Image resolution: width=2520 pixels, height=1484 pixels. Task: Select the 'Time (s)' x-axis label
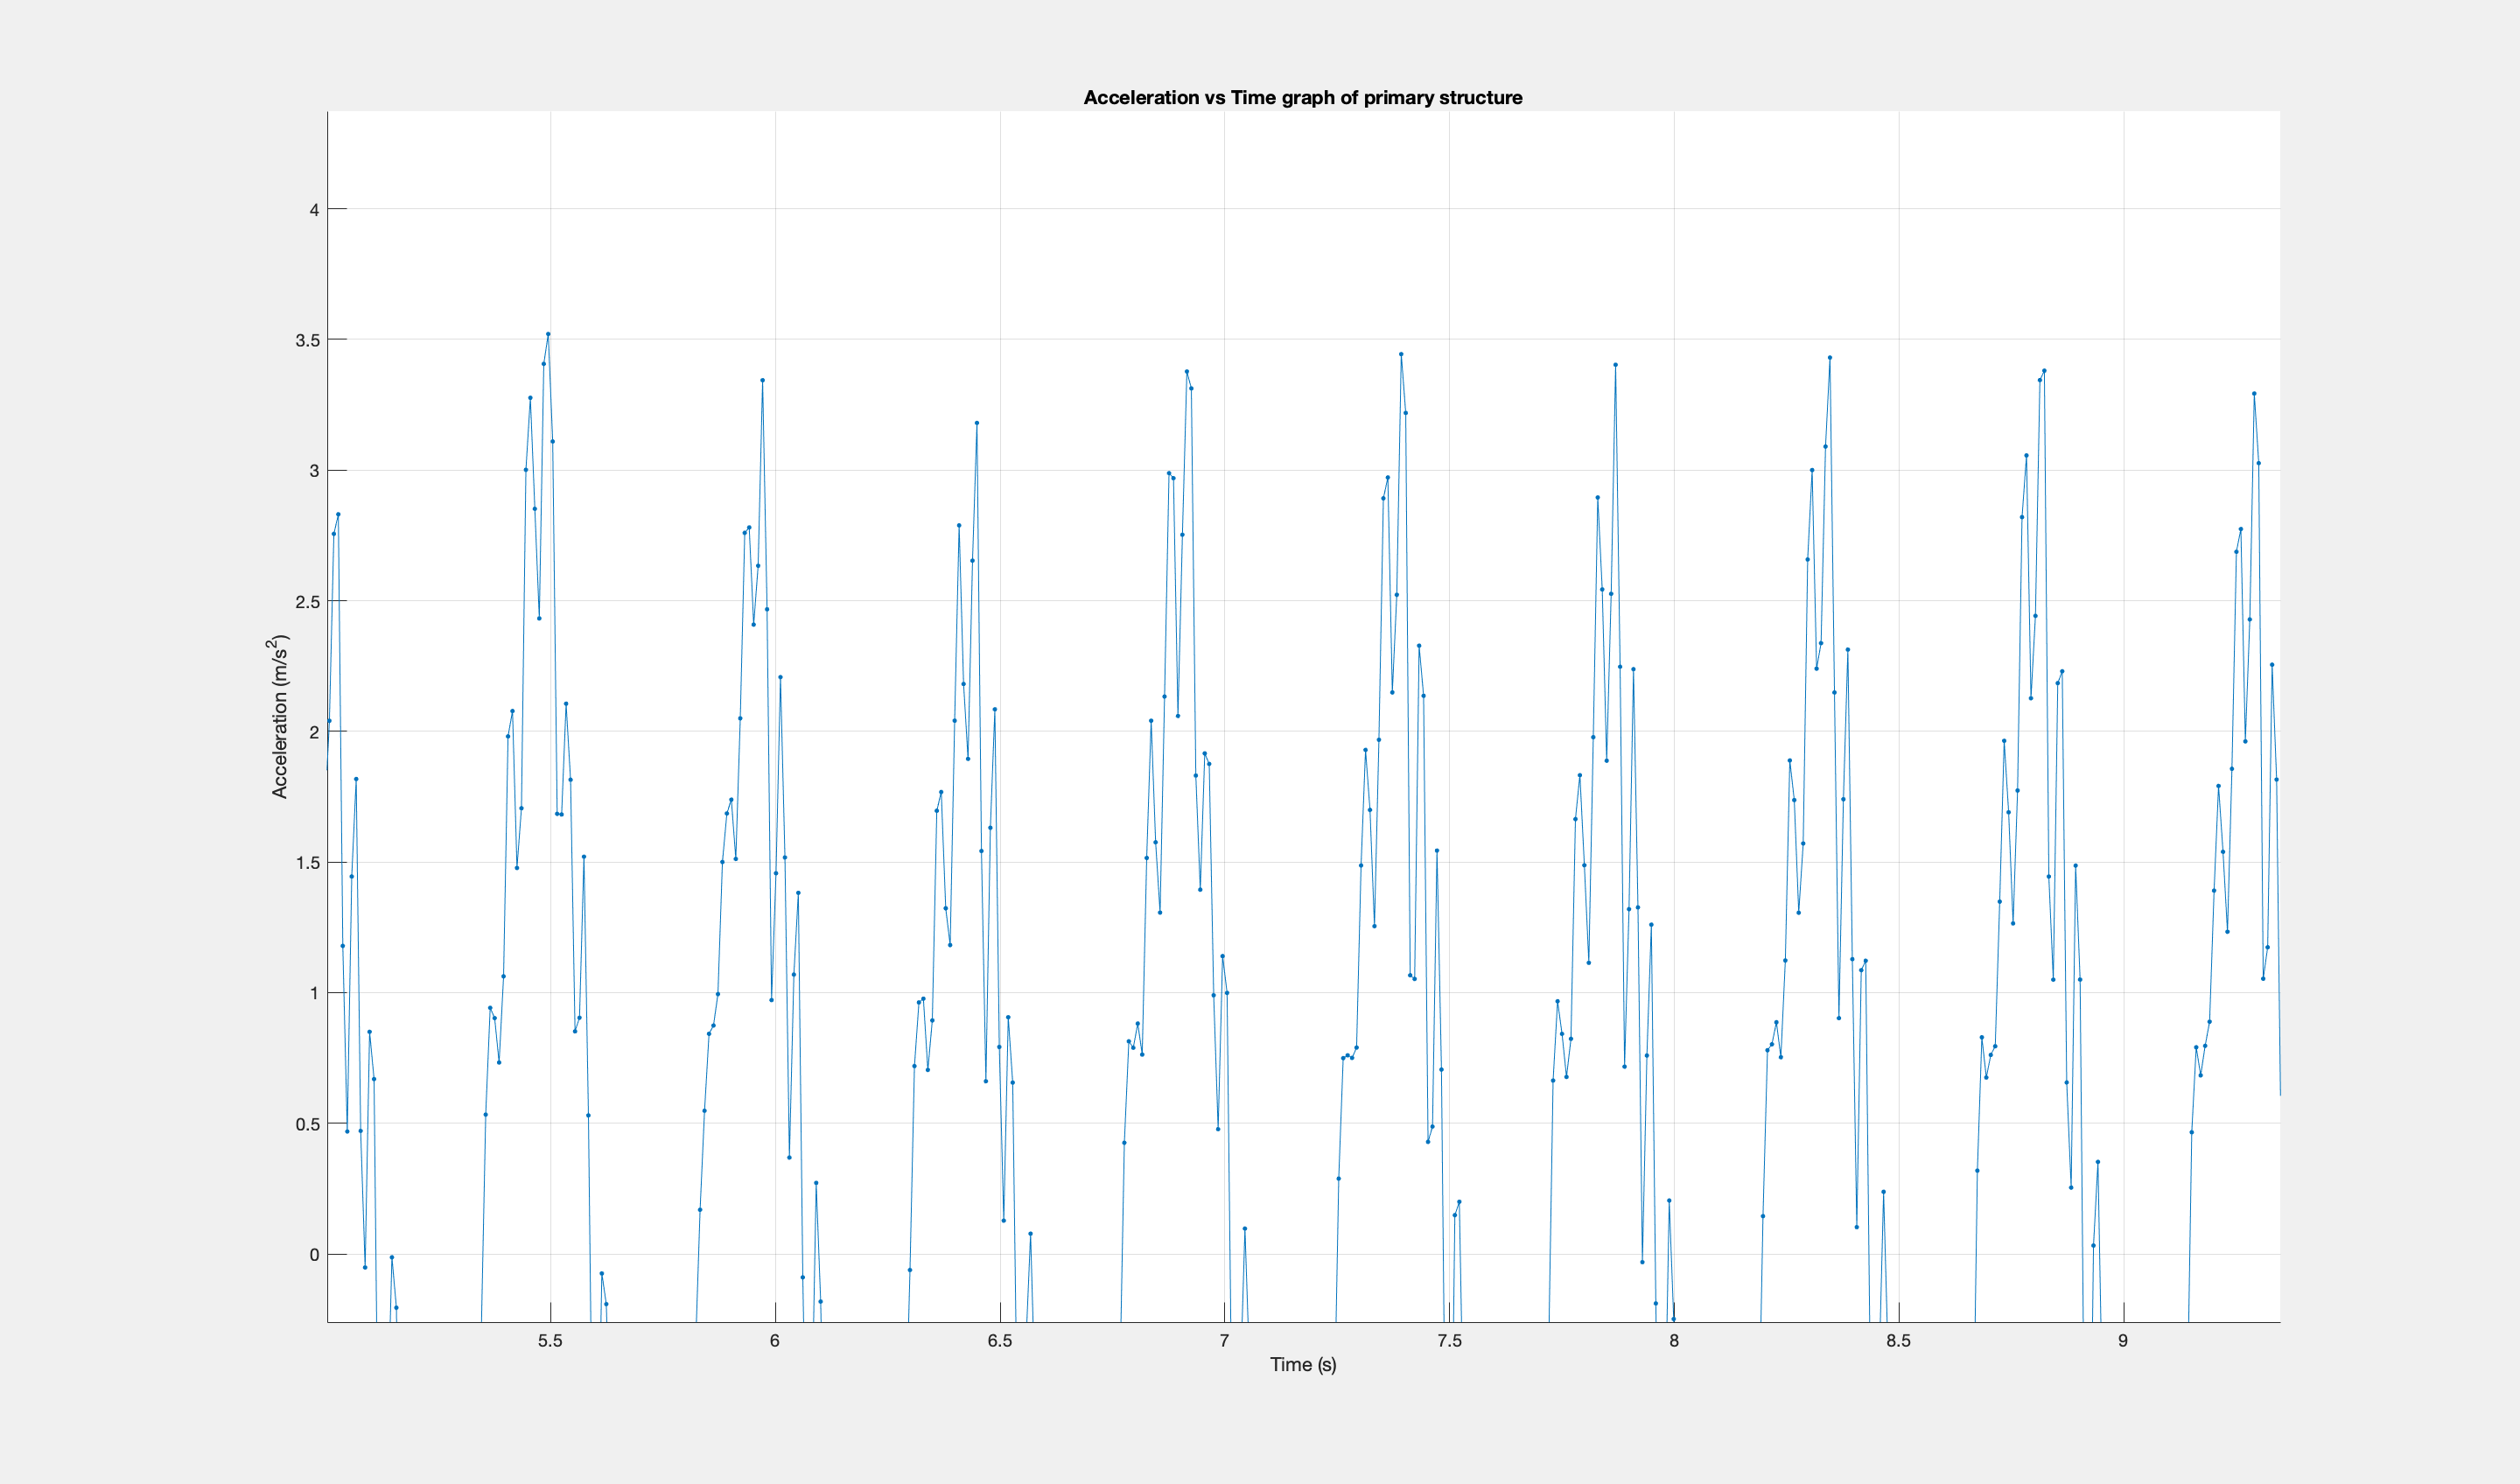1302,1365
